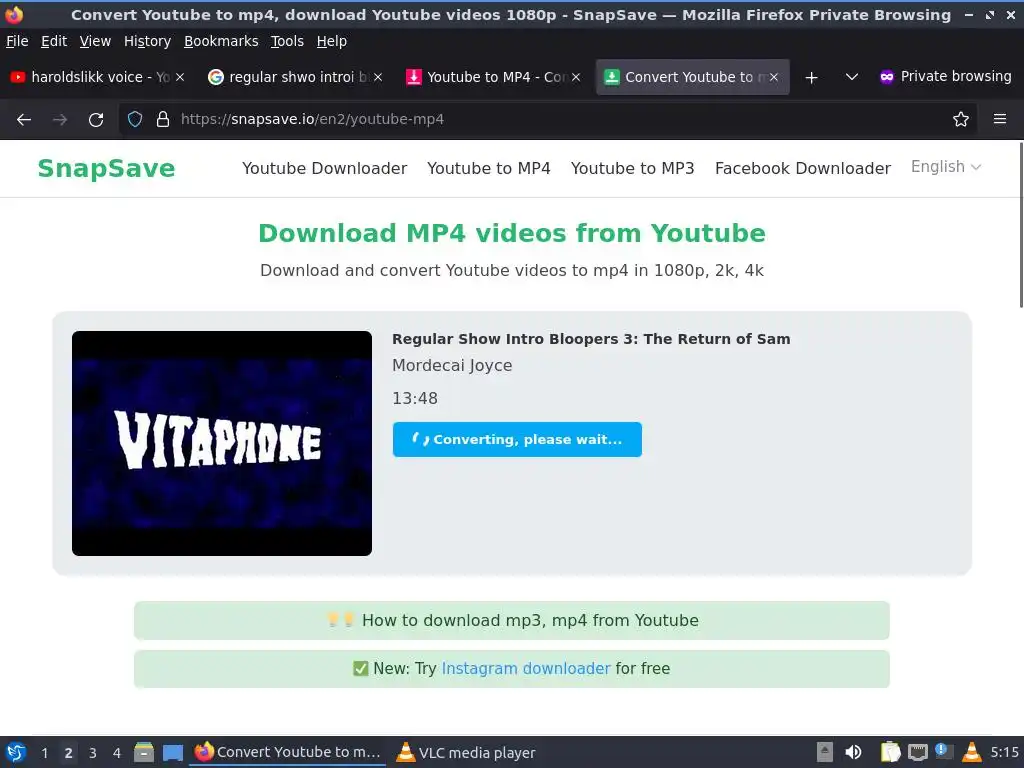Click the forward navigation arrow

60,120
